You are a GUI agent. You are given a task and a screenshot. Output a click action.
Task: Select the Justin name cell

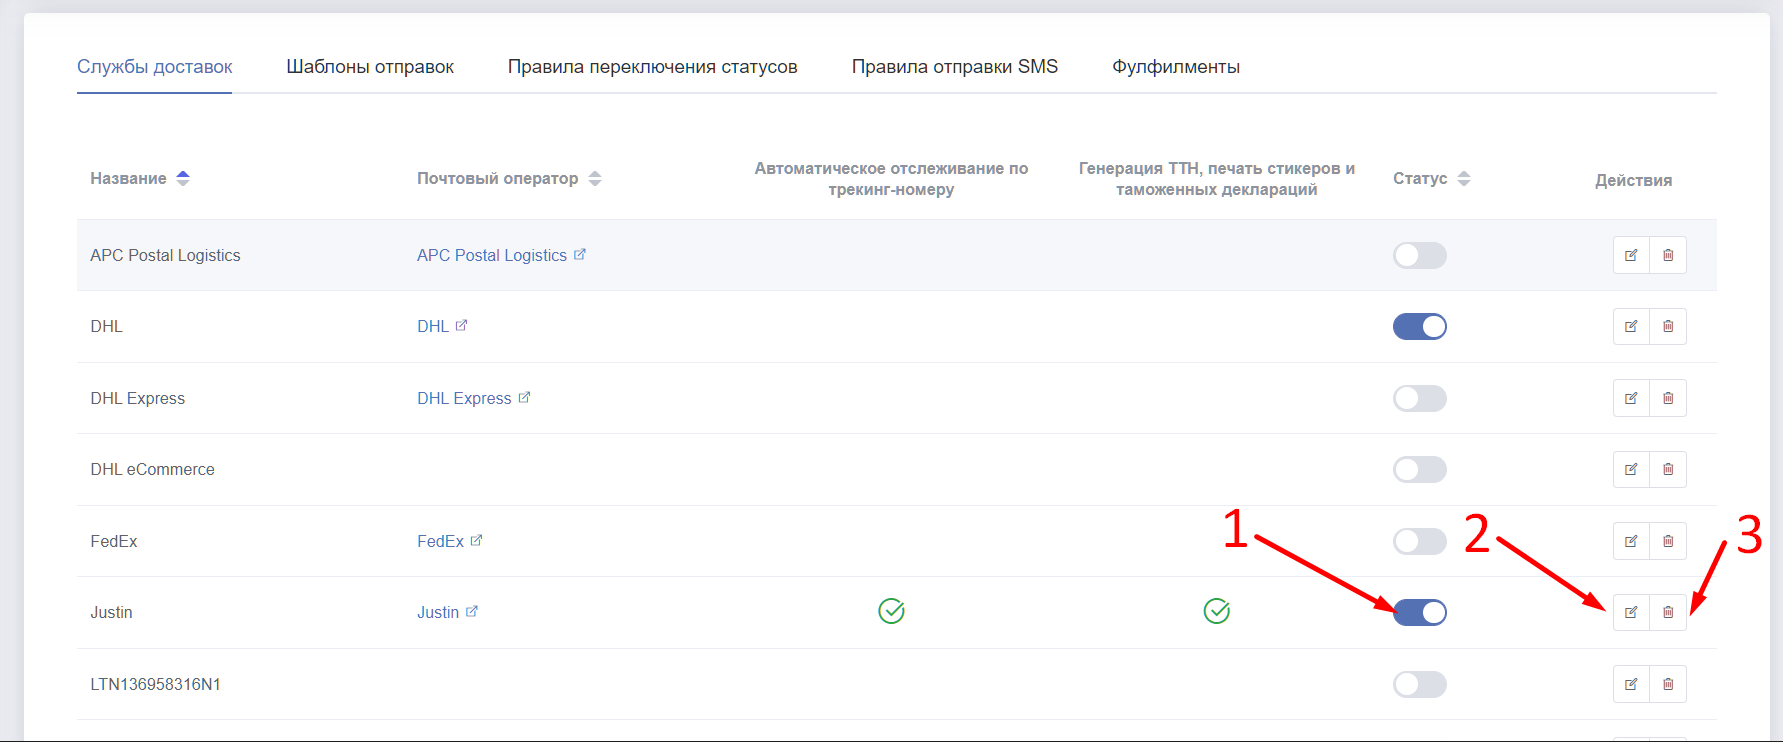tap(111, 612)
